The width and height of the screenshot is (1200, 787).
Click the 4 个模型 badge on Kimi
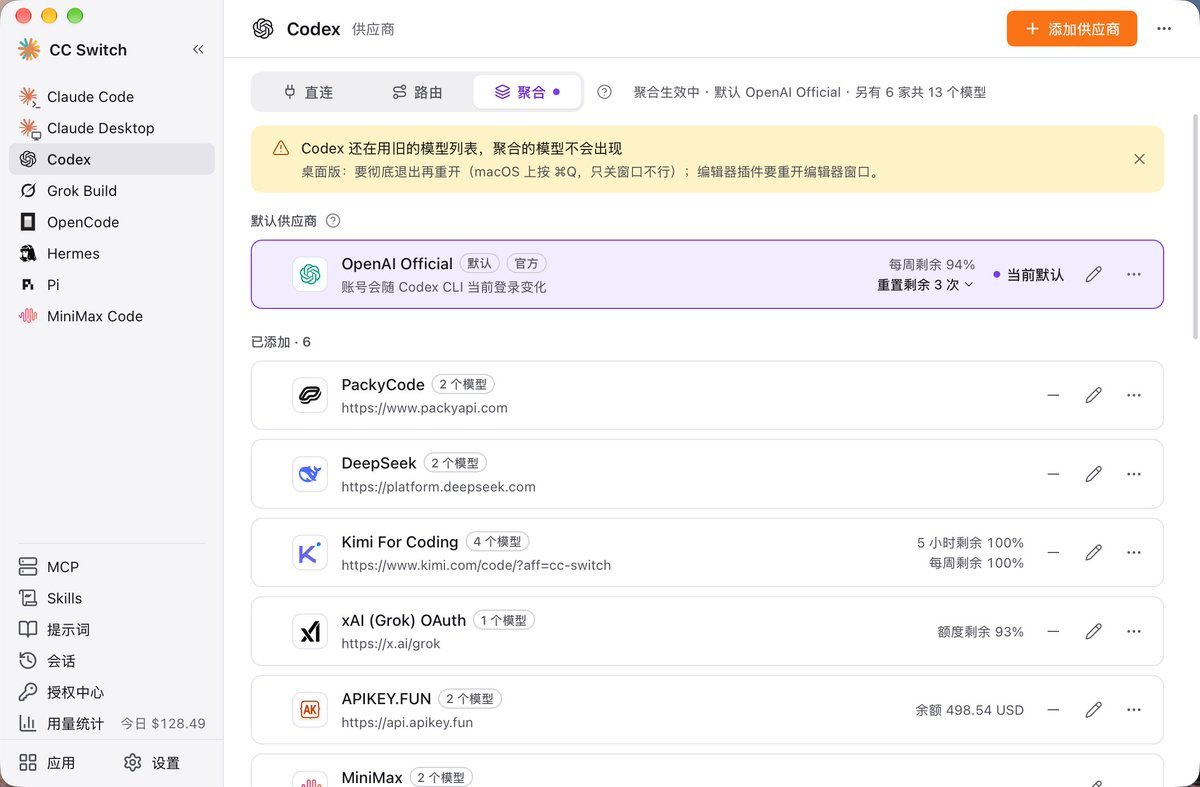[x=497, y=542]
